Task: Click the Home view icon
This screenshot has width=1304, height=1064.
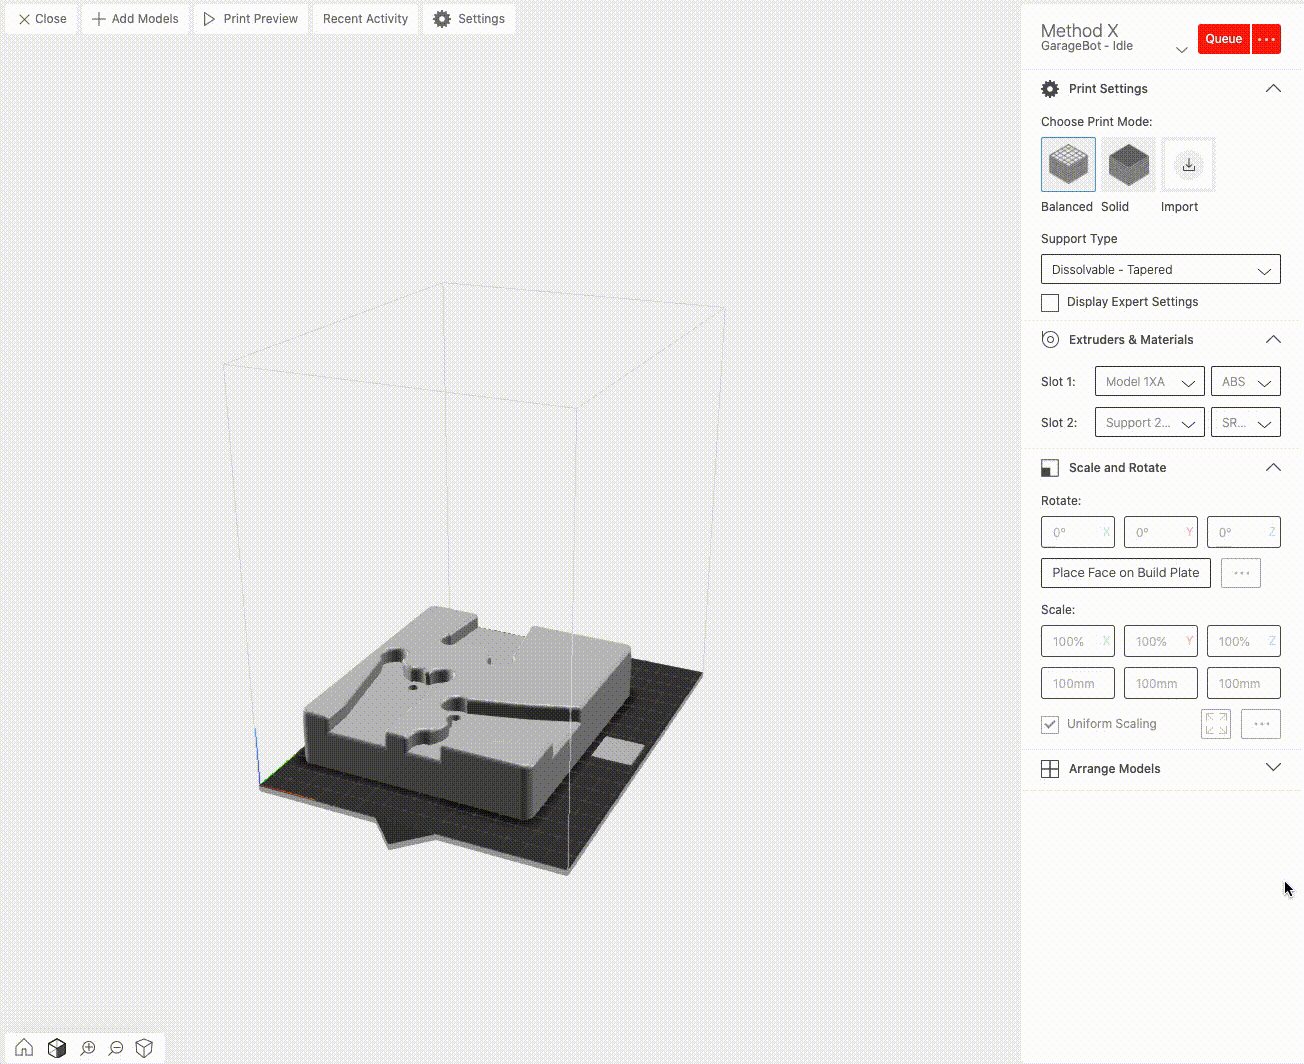Action: click(24, 1048)
